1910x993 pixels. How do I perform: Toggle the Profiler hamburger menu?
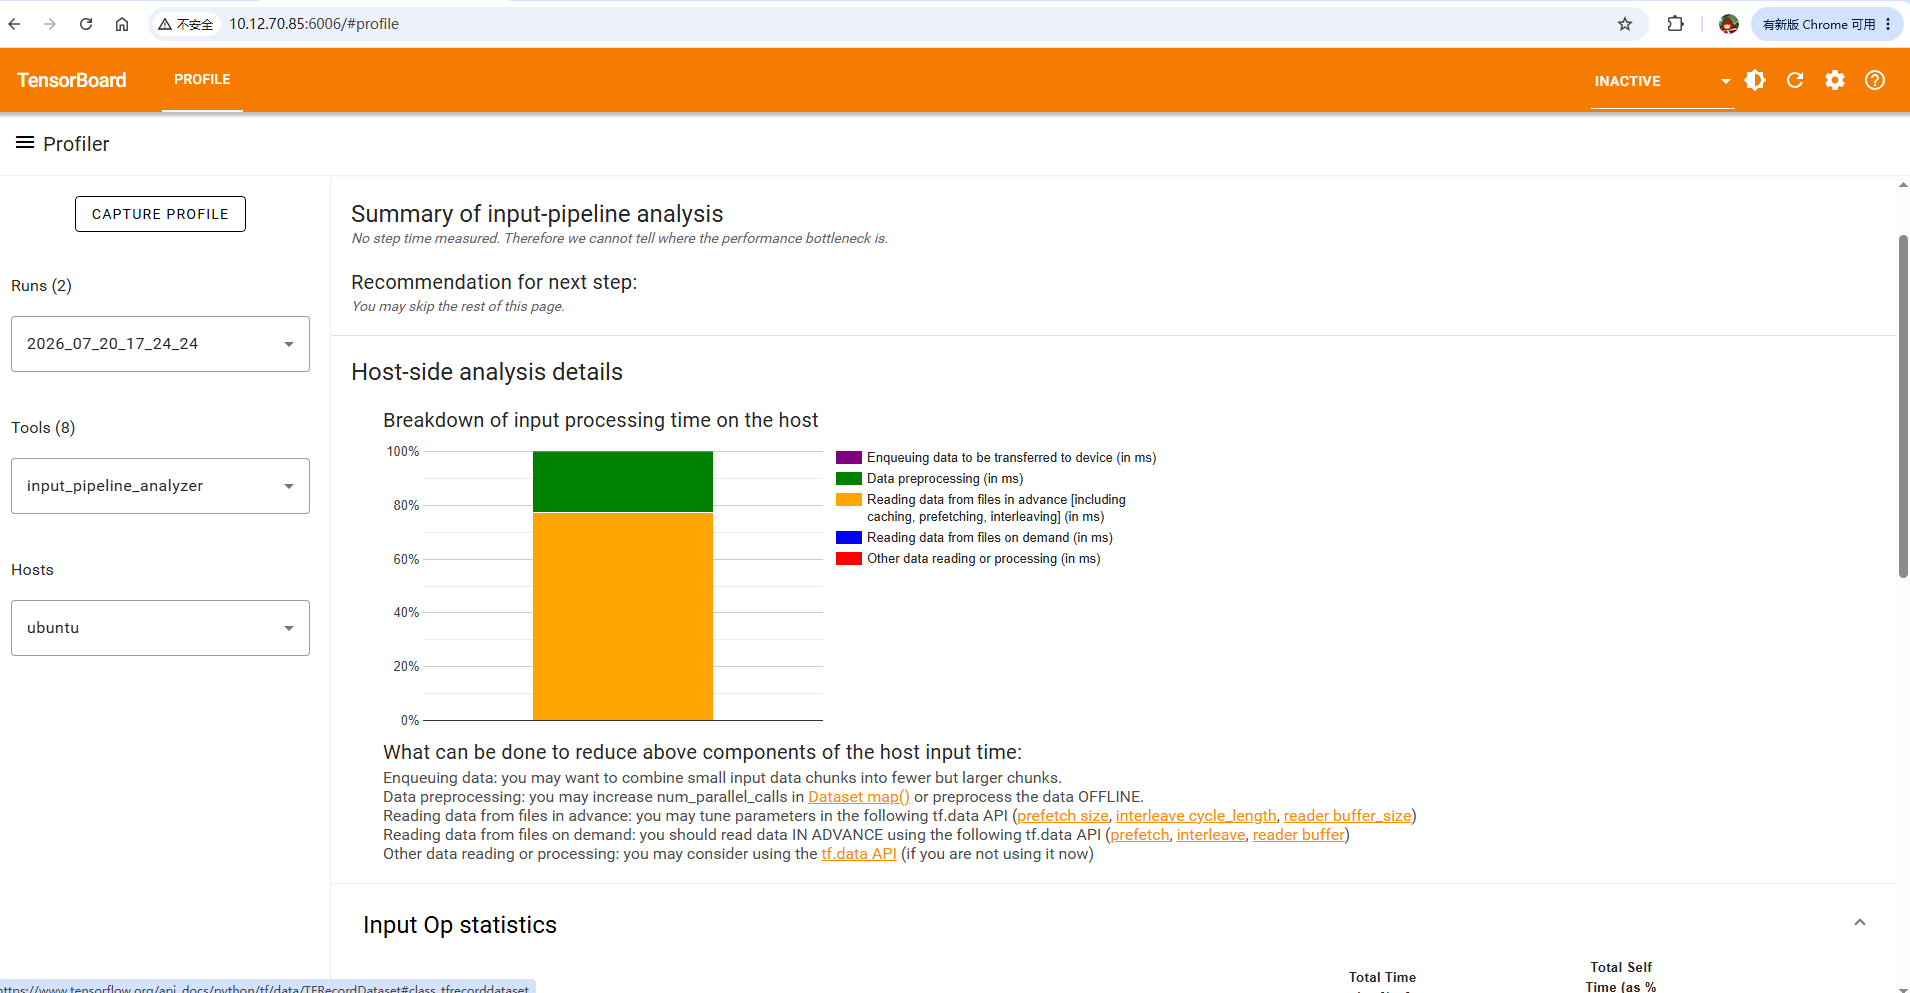click(25, 143)
